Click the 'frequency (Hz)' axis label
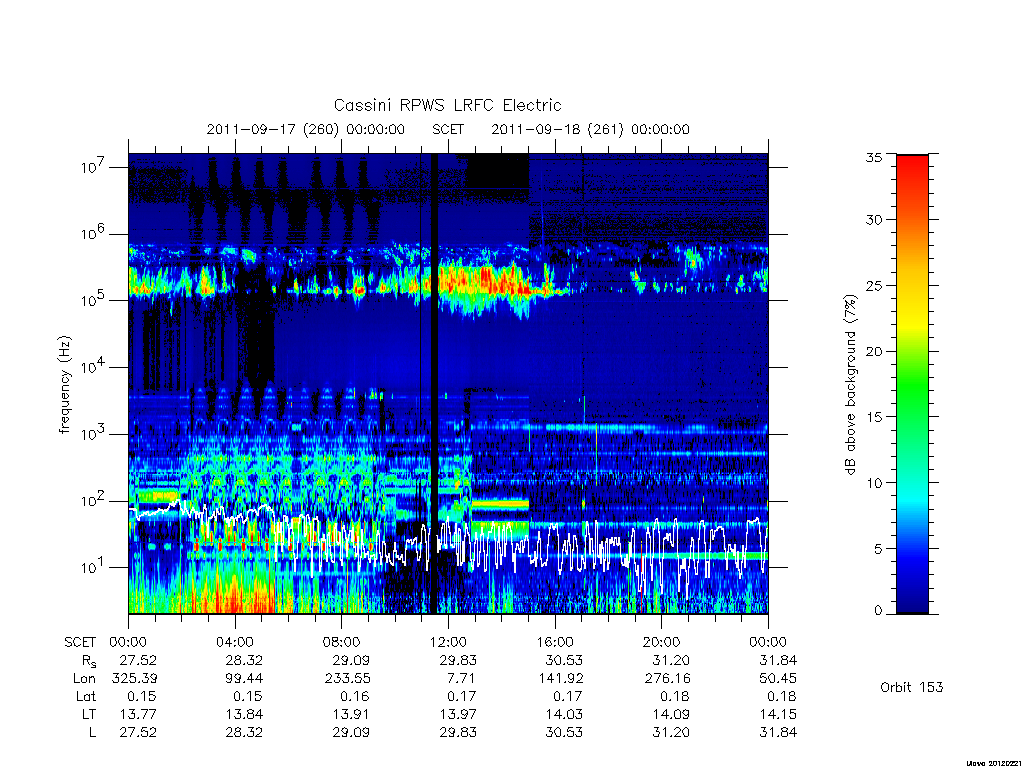This screenshot has height=768, width=1024. tap(64, 385)
